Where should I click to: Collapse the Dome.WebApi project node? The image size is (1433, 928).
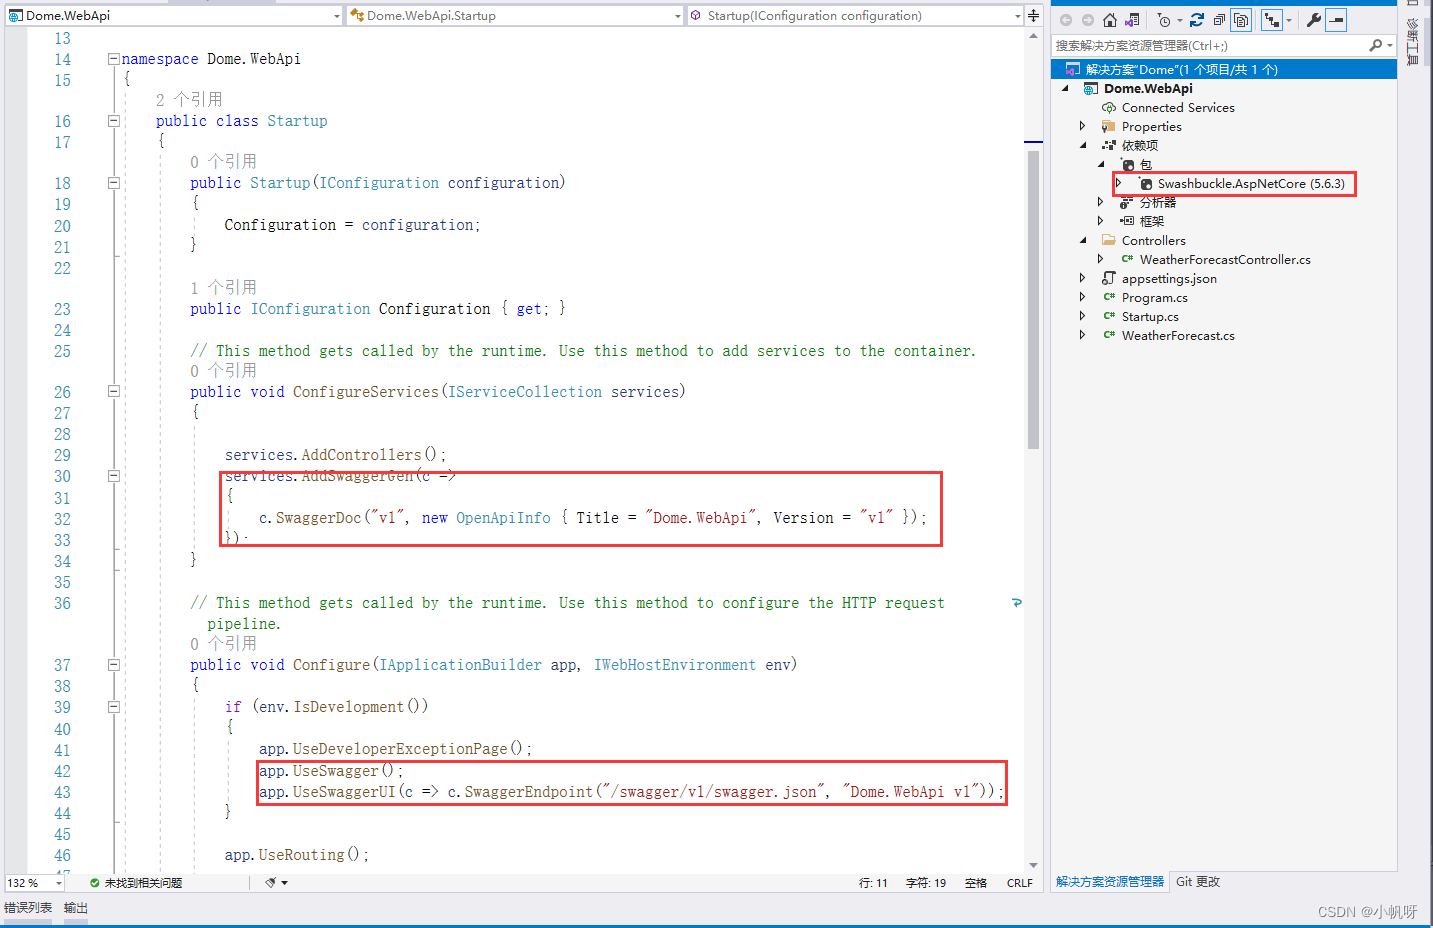pyautogui.click(x=1064, y=87)
